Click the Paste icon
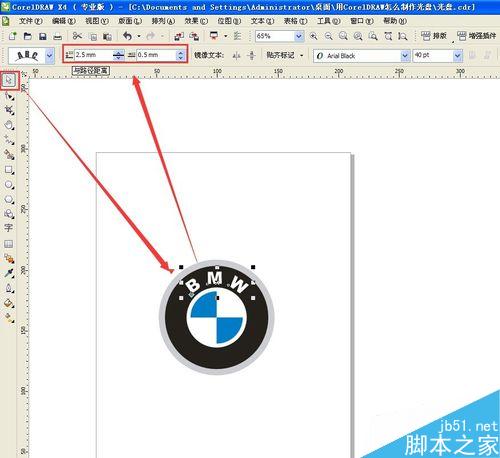Screen dimensions: 500x458 pyautogui.click(x=107, y=37)
